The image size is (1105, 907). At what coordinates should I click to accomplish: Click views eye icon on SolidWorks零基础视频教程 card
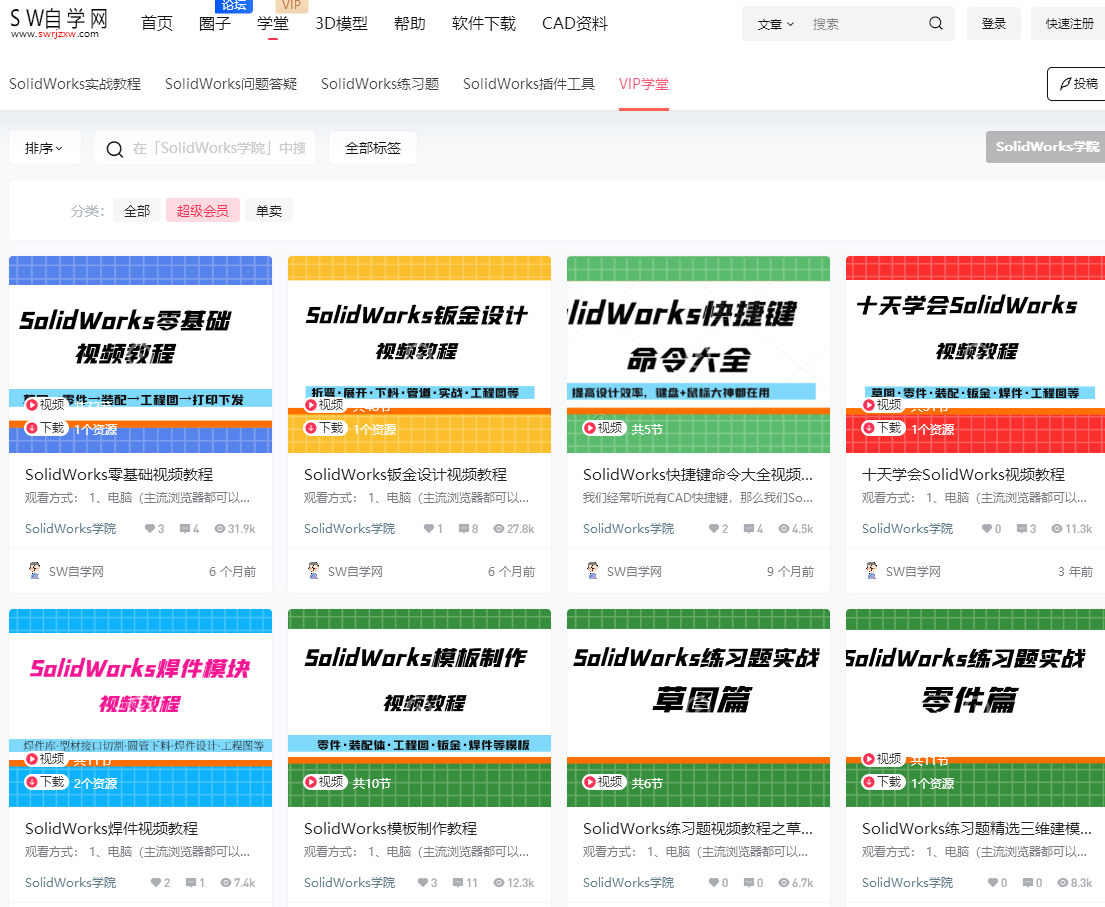pos(220,529)
